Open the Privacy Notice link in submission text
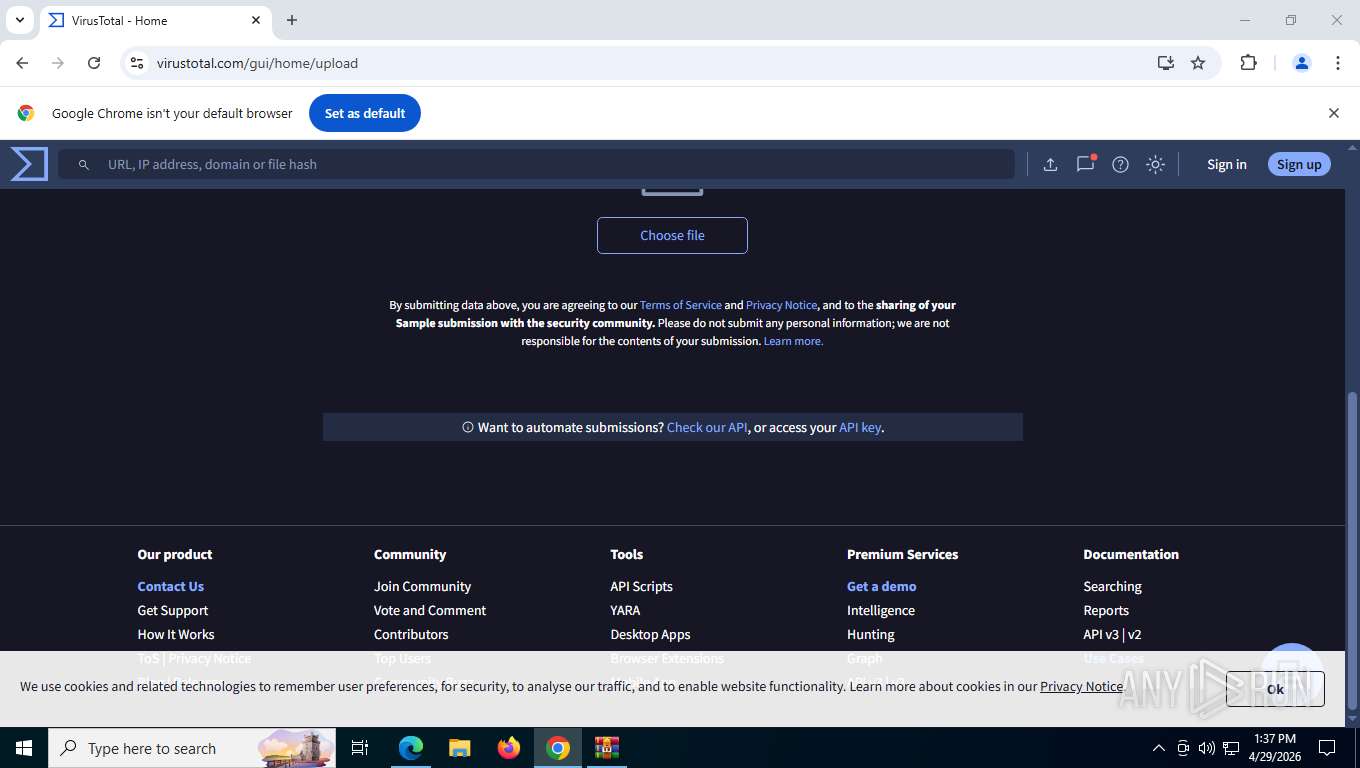The height and width of the screenshot is (768, 1360). pyautogui.click(x=781, y=305)
